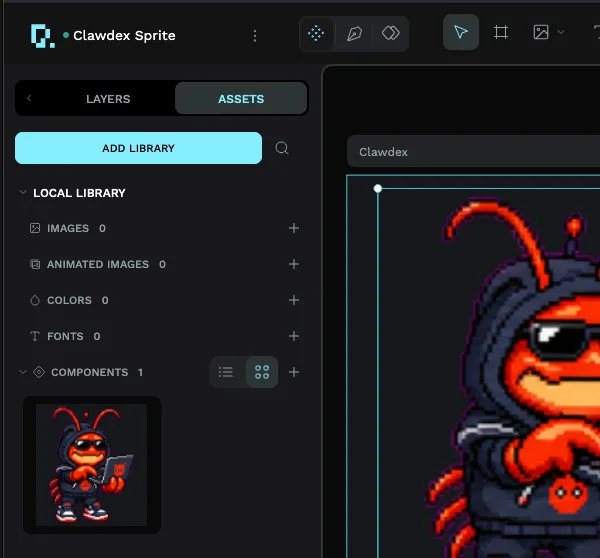Switch to the ASSETS tab
Image resolution: width=600 pixels, height=558 pixels.
pos(241,98)
